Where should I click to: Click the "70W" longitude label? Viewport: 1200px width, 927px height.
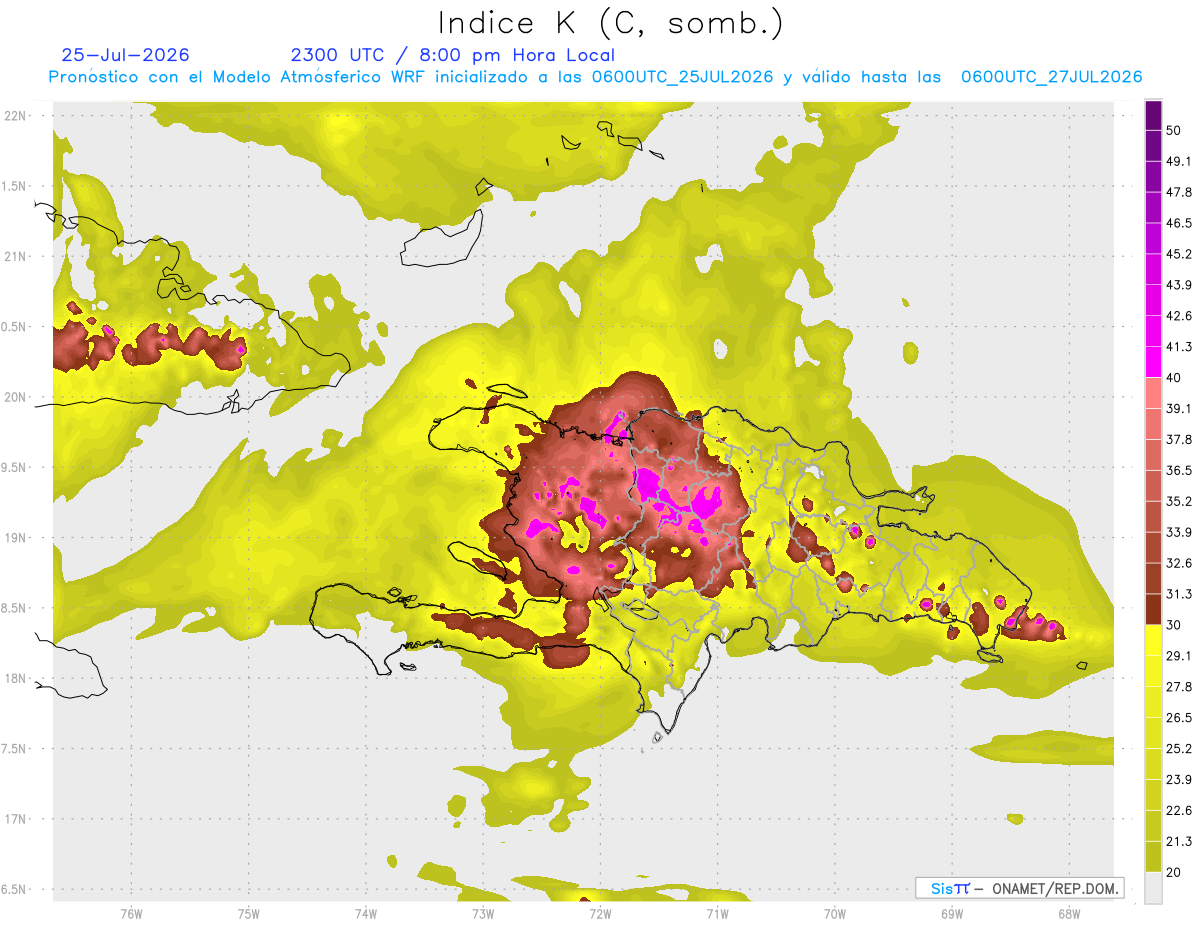834,913
